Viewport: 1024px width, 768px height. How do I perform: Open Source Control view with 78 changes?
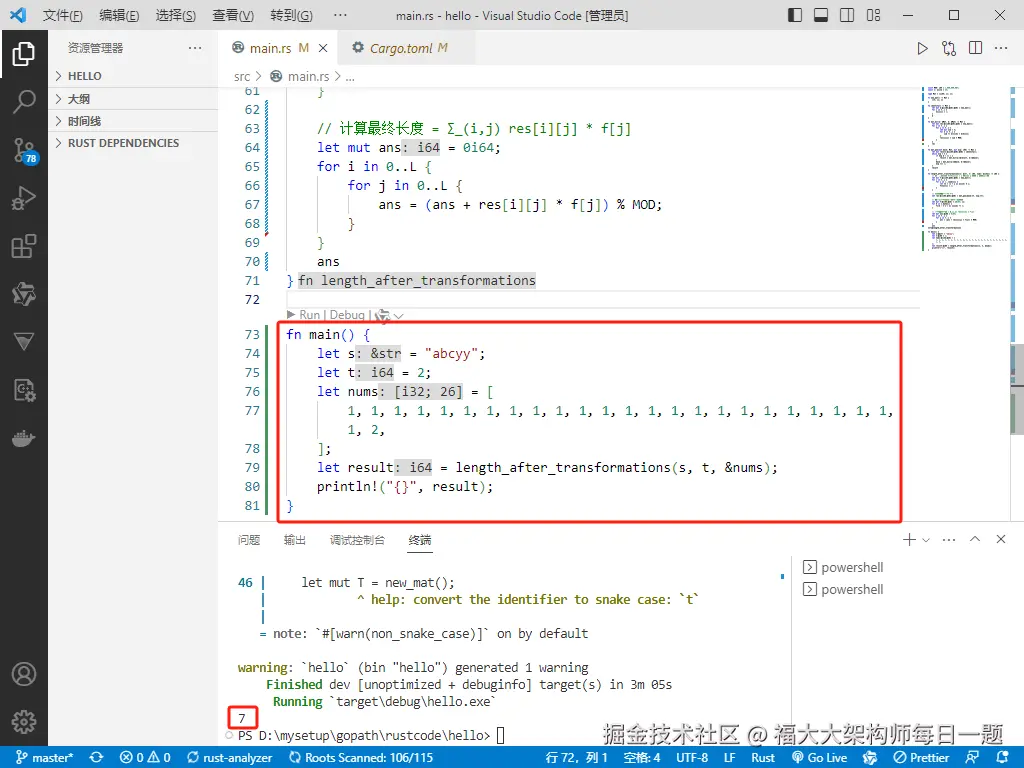tap(25, 150)
